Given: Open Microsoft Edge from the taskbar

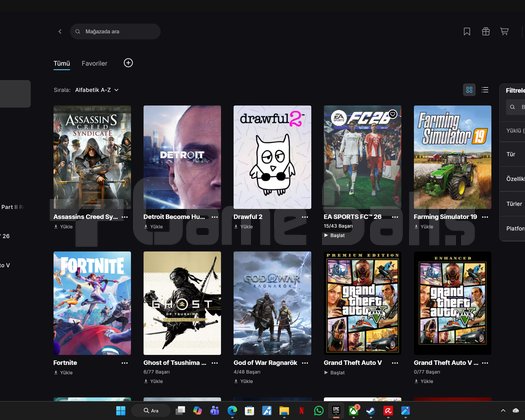Looking at the screenshot, I should coord(232,411).
